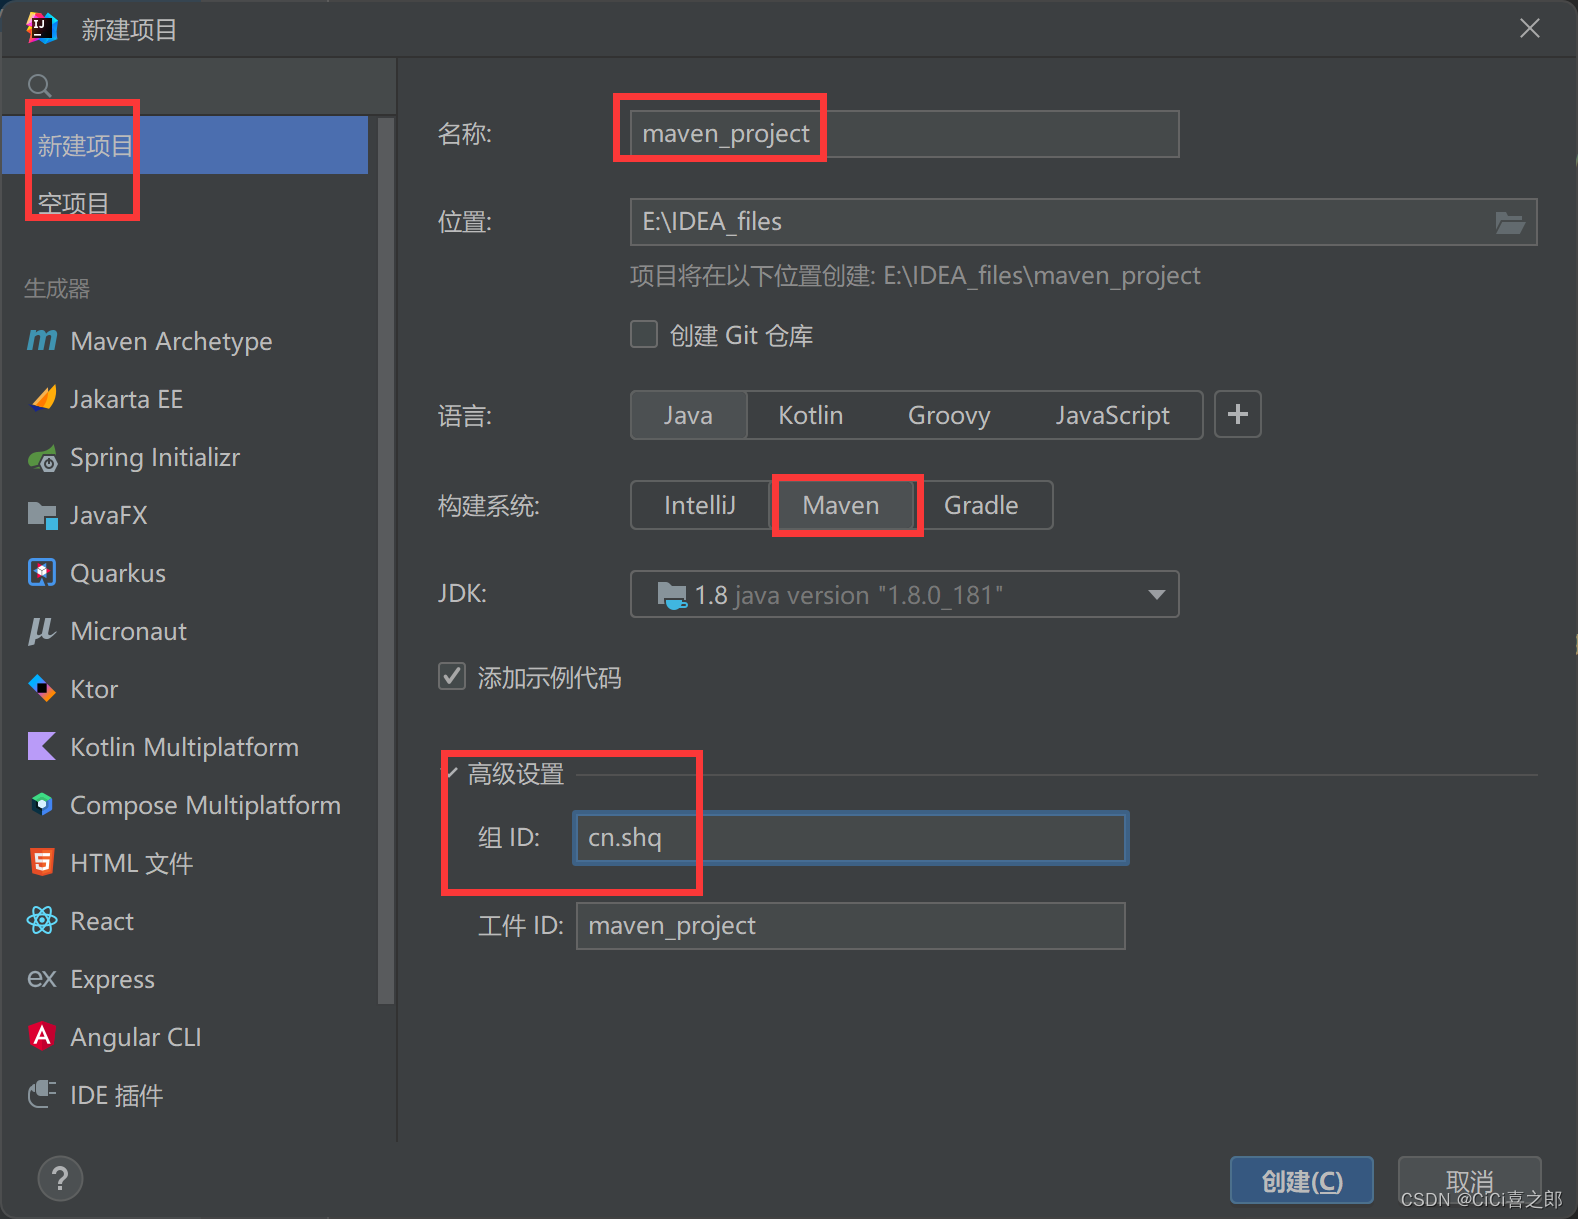Select the Quarkus generator icon
The width and height of the screenshot is (1578, 1219).
click(42, 573)
